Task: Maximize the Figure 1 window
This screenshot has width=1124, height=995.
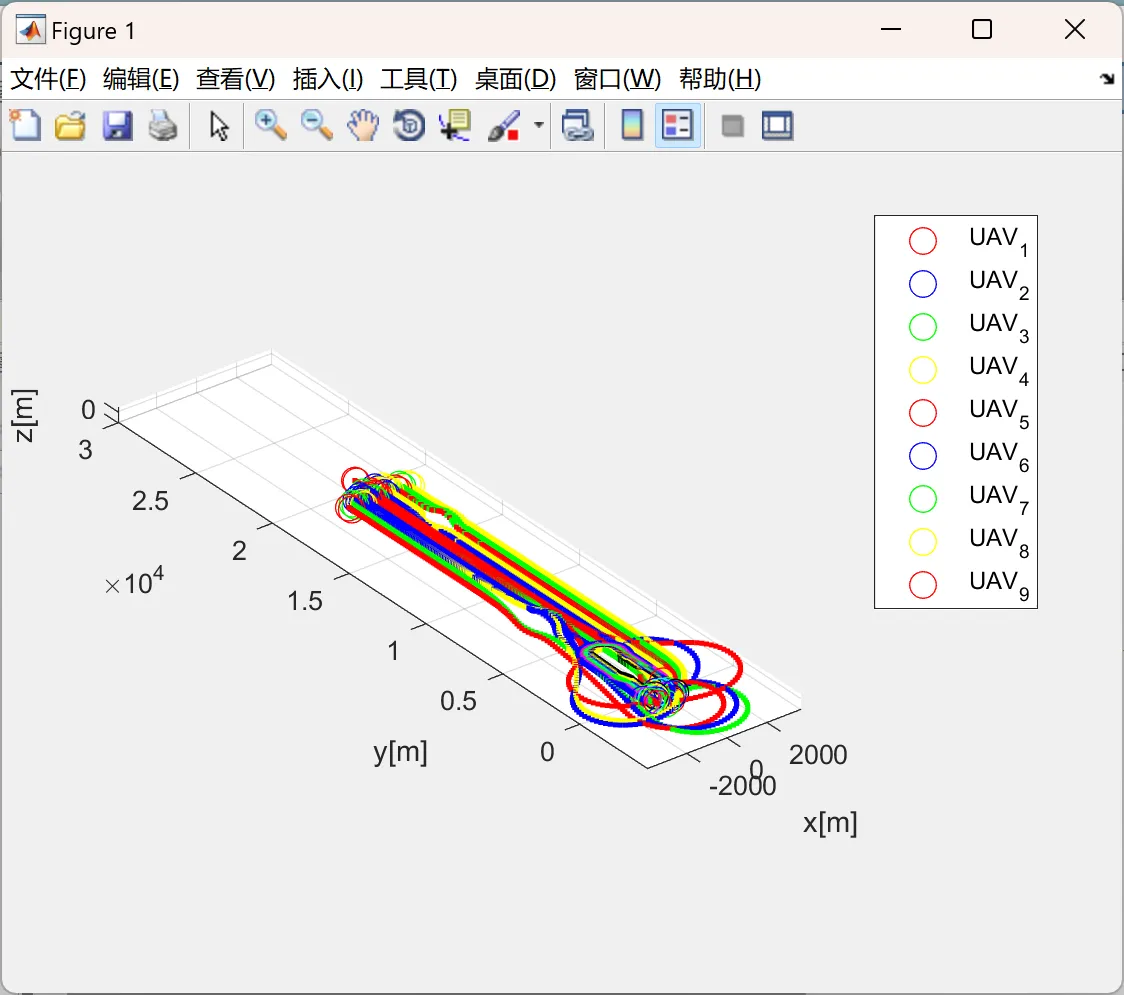Action: click(x=981, y=29)
